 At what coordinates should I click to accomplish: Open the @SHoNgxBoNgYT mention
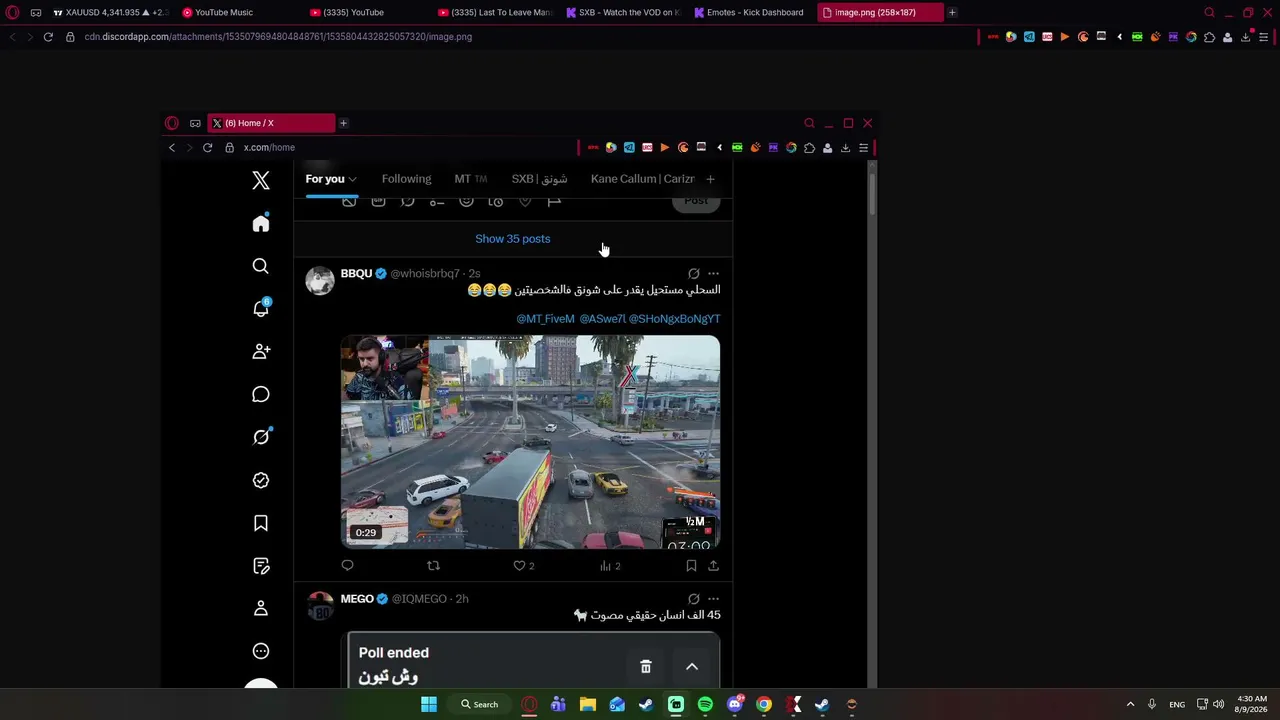pos(674,319)
